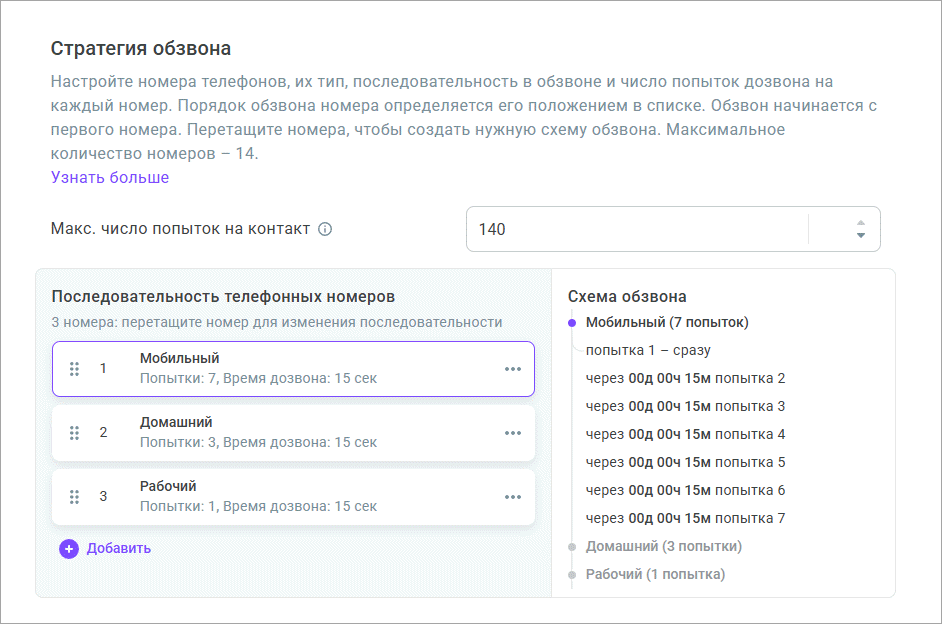Click drag handle for Рабочий number
Viewport: 942px width, 624px height.
click(x=74, y=497)
